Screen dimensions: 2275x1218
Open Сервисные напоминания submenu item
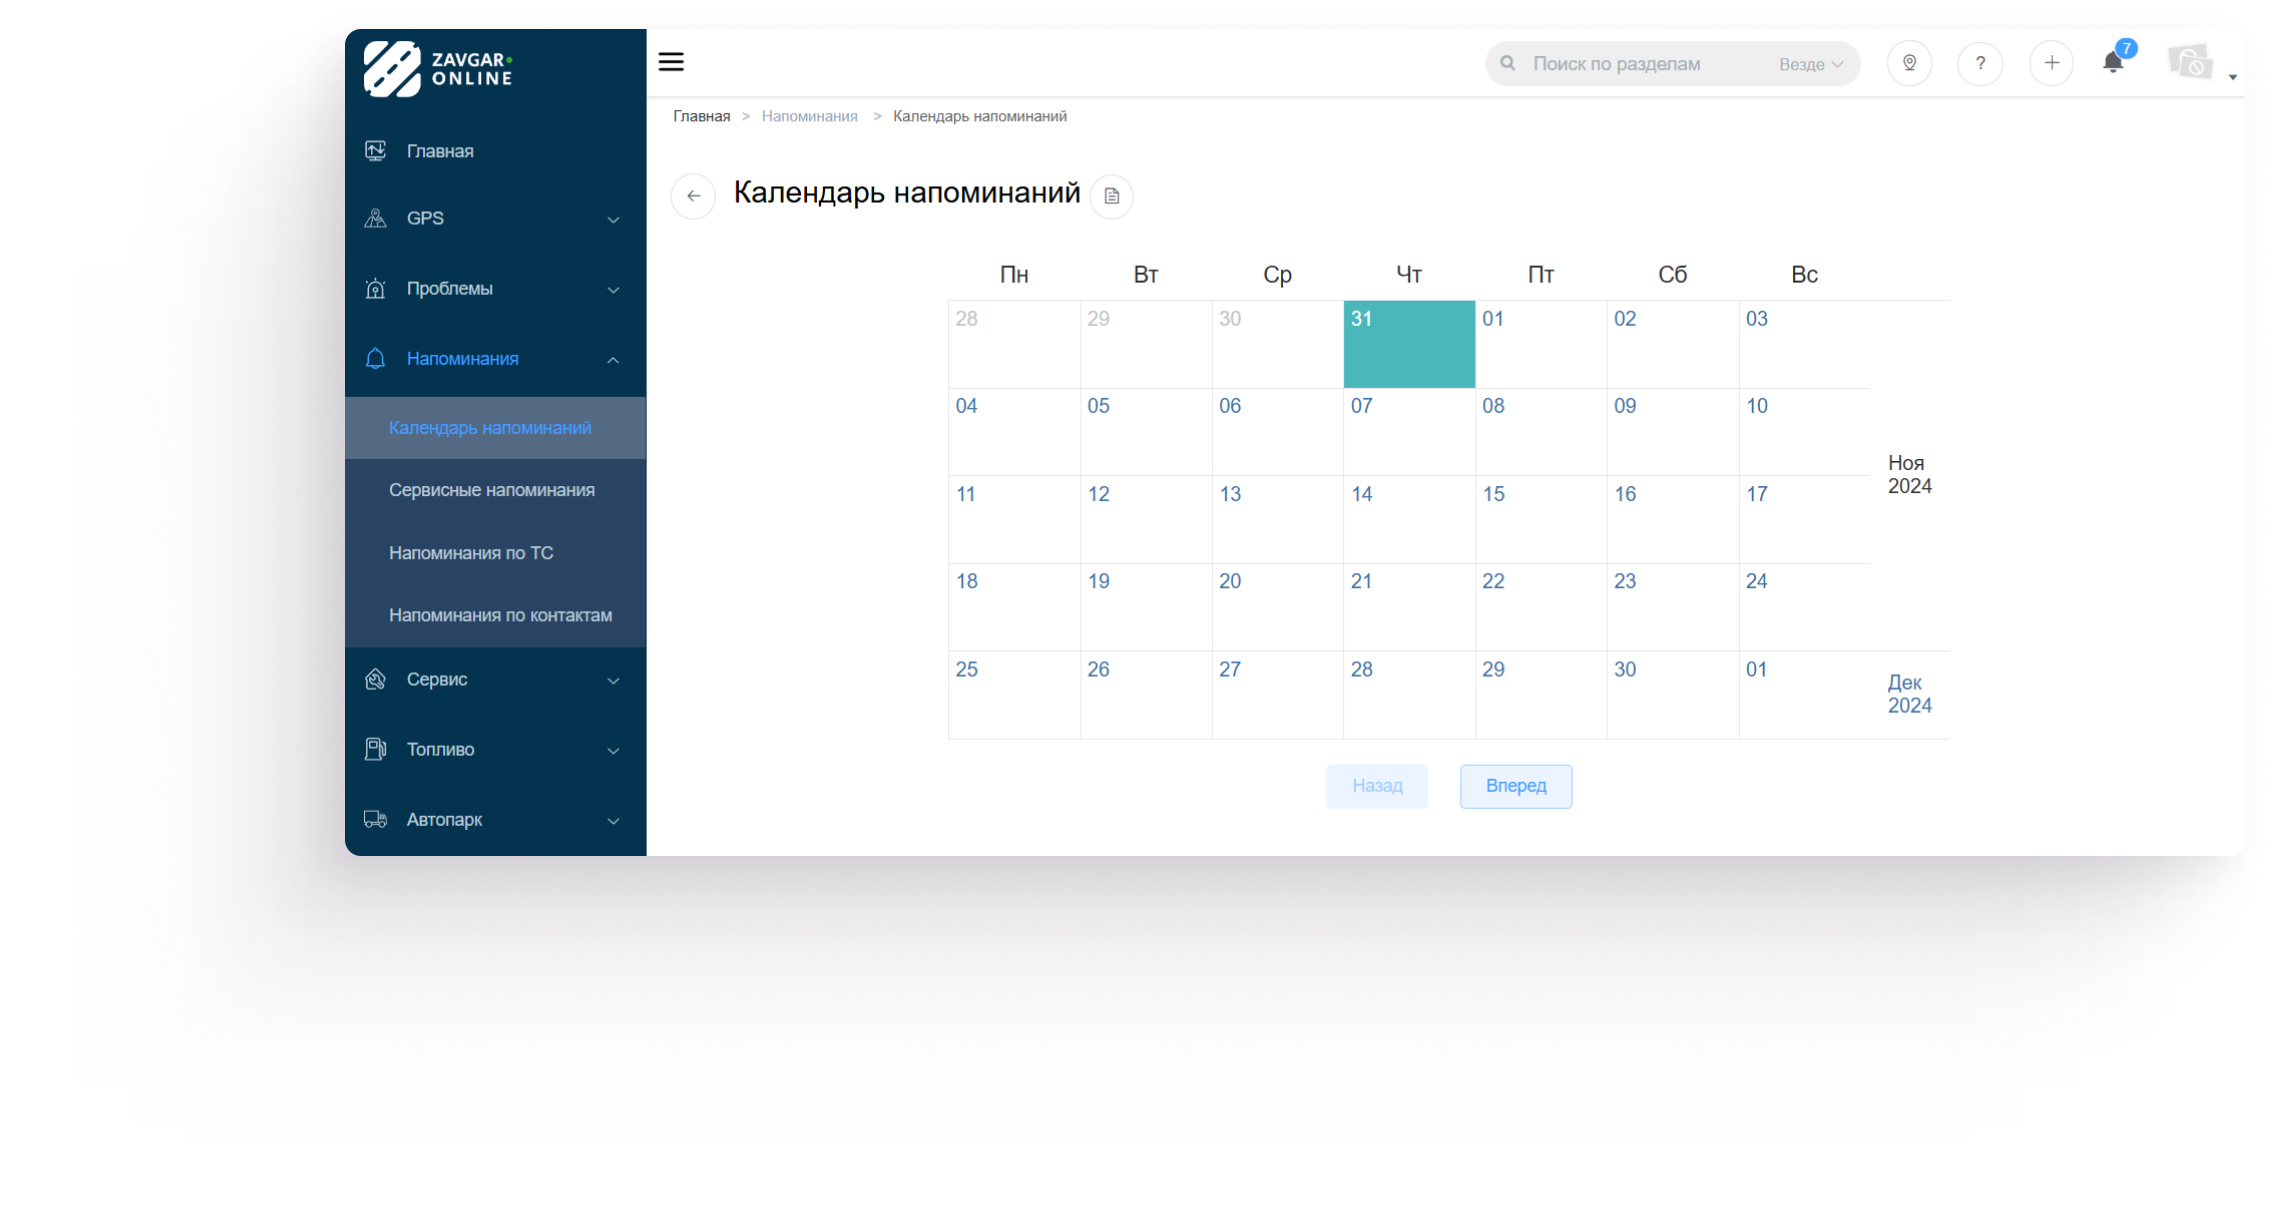[x=495, y=490]
